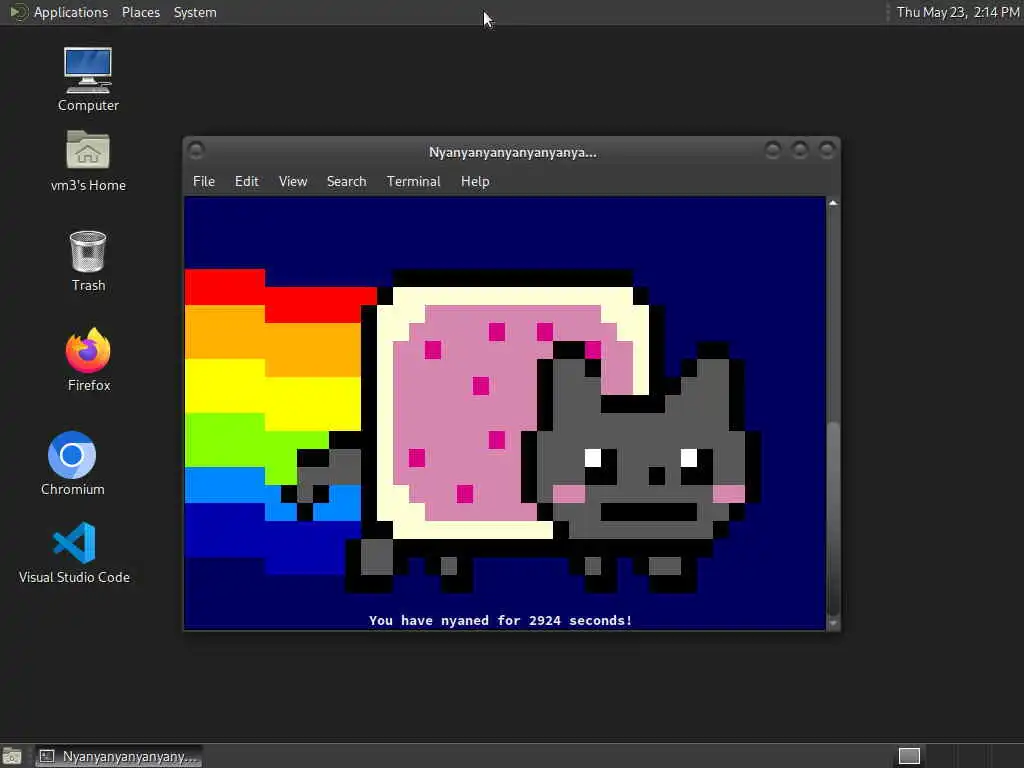Viewport: 1024px width, 768px height.
Task: Click the terminal scrollbar down arrow
Action: [x=833, y=623]
